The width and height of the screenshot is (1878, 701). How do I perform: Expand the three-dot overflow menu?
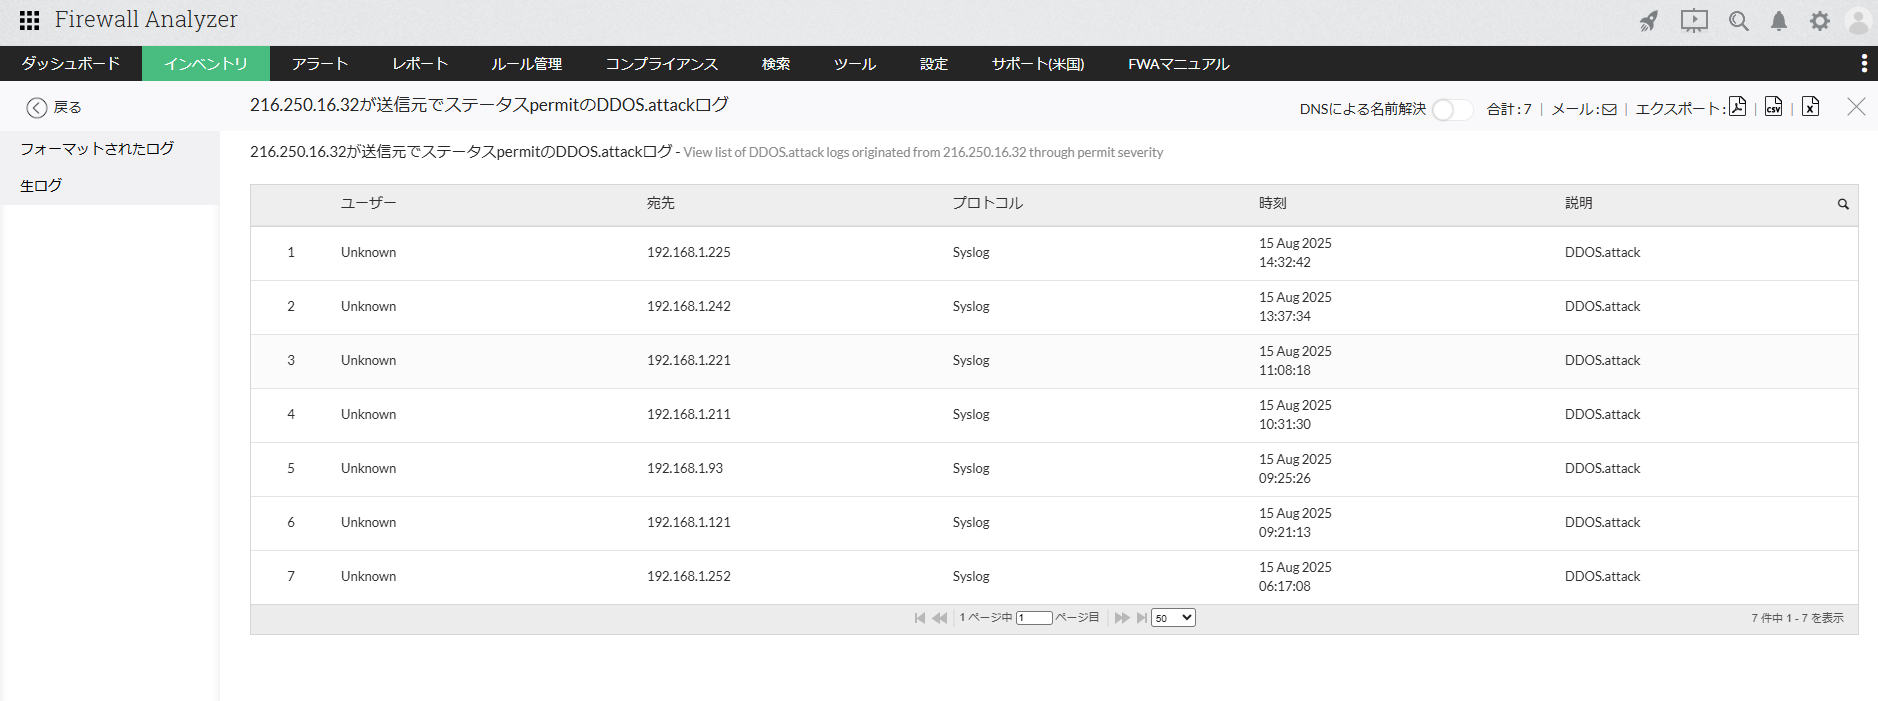coord(1864,63)
